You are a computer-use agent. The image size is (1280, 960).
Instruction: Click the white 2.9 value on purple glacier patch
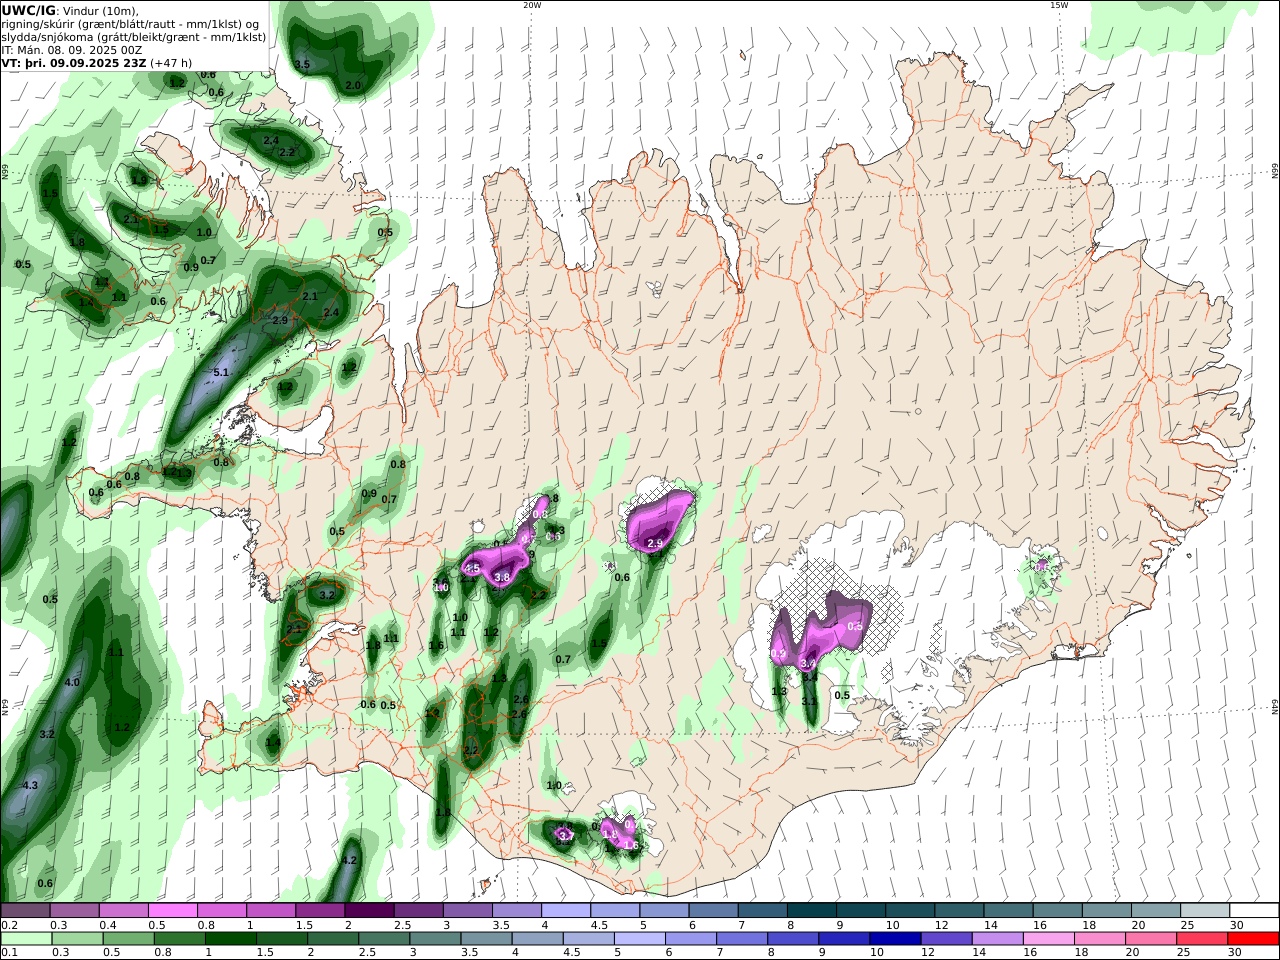(x=655, y=543)
